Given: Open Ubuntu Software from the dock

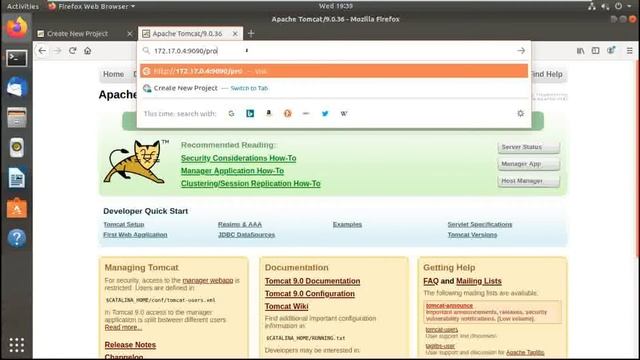Looking at the screenshot, I should 17,208.
